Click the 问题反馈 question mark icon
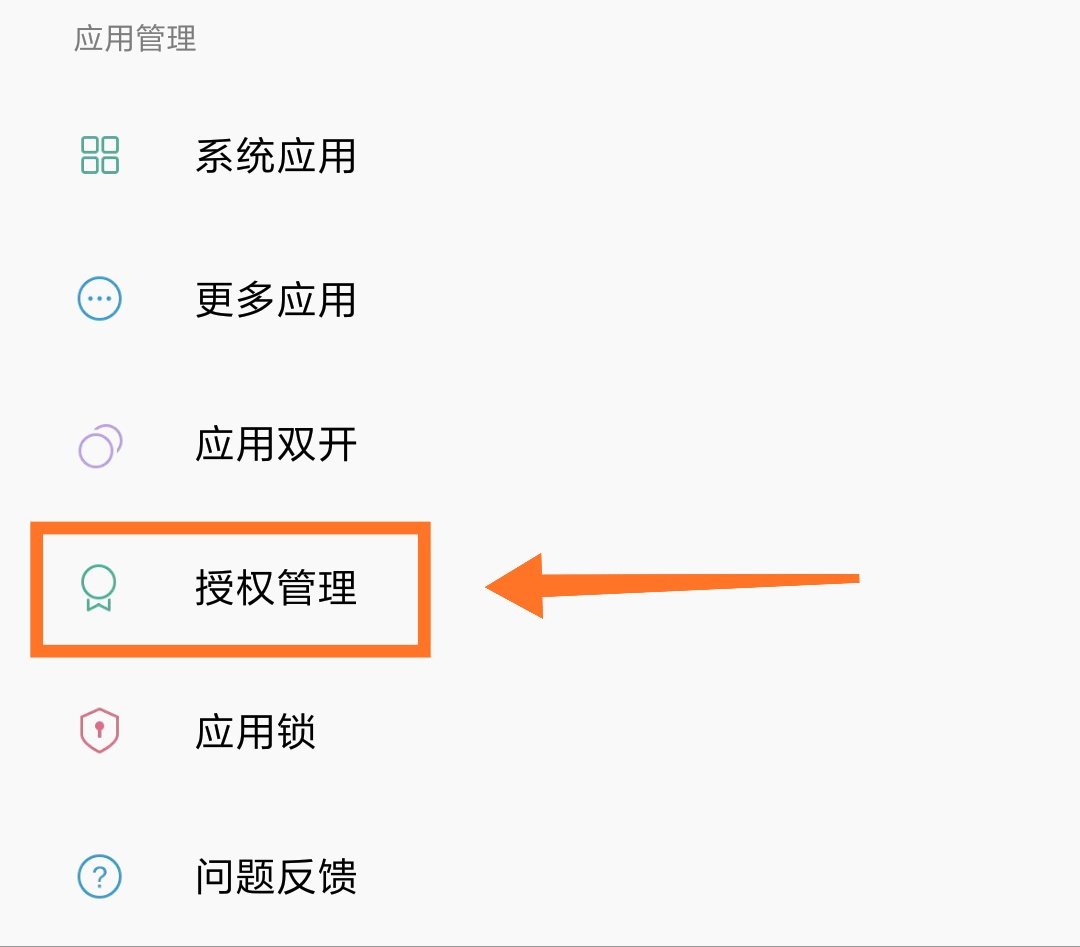 click(99, 877)
